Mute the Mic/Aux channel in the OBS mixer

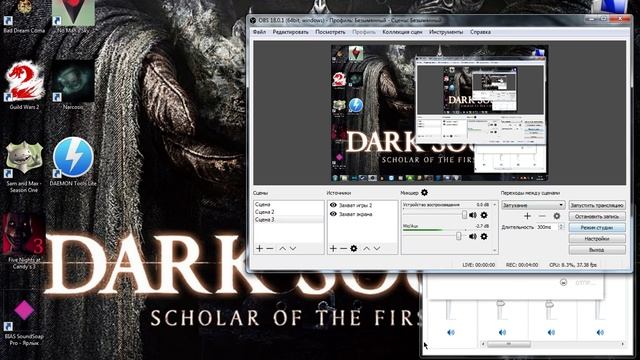473,236
